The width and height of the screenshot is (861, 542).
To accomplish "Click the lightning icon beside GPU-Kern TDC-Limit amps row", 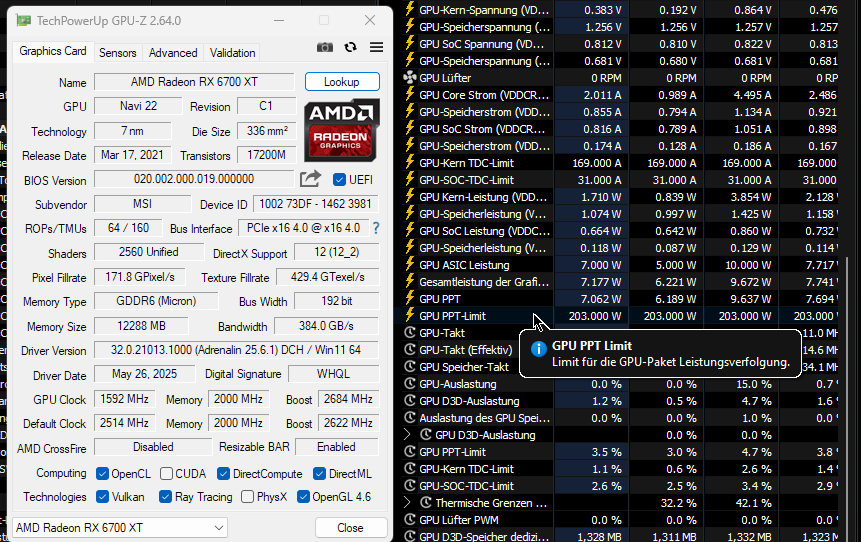I will pyautogui.click(x=410, y=163).
